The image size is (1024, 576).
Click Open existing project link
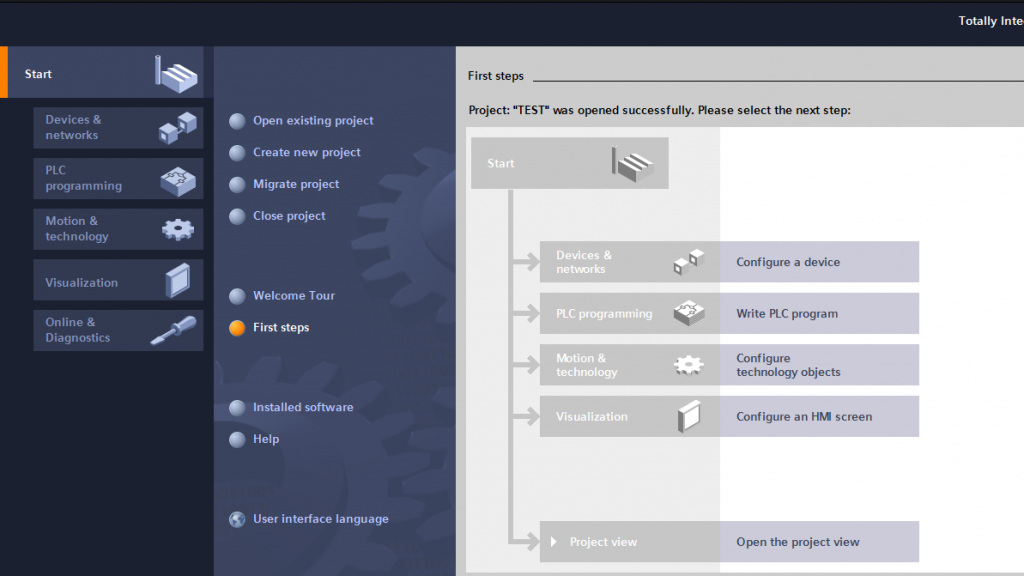(x=313, y=121)
